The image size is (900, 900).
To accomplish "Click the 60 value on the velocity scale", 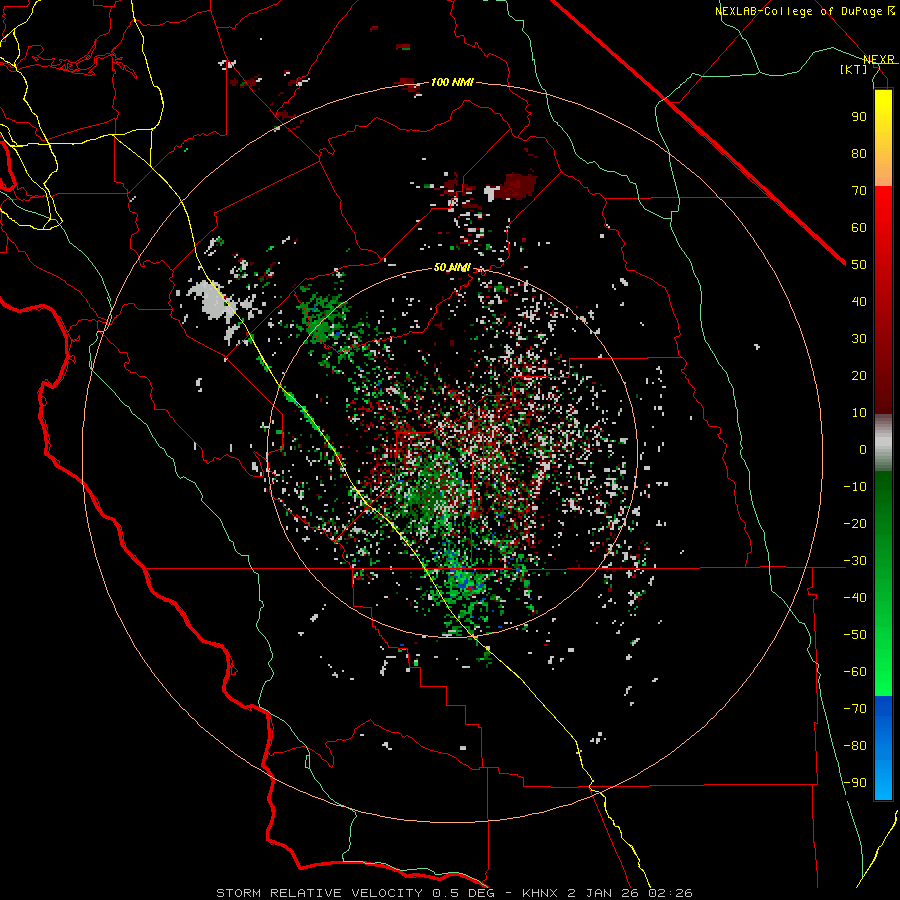I will 859,228.
